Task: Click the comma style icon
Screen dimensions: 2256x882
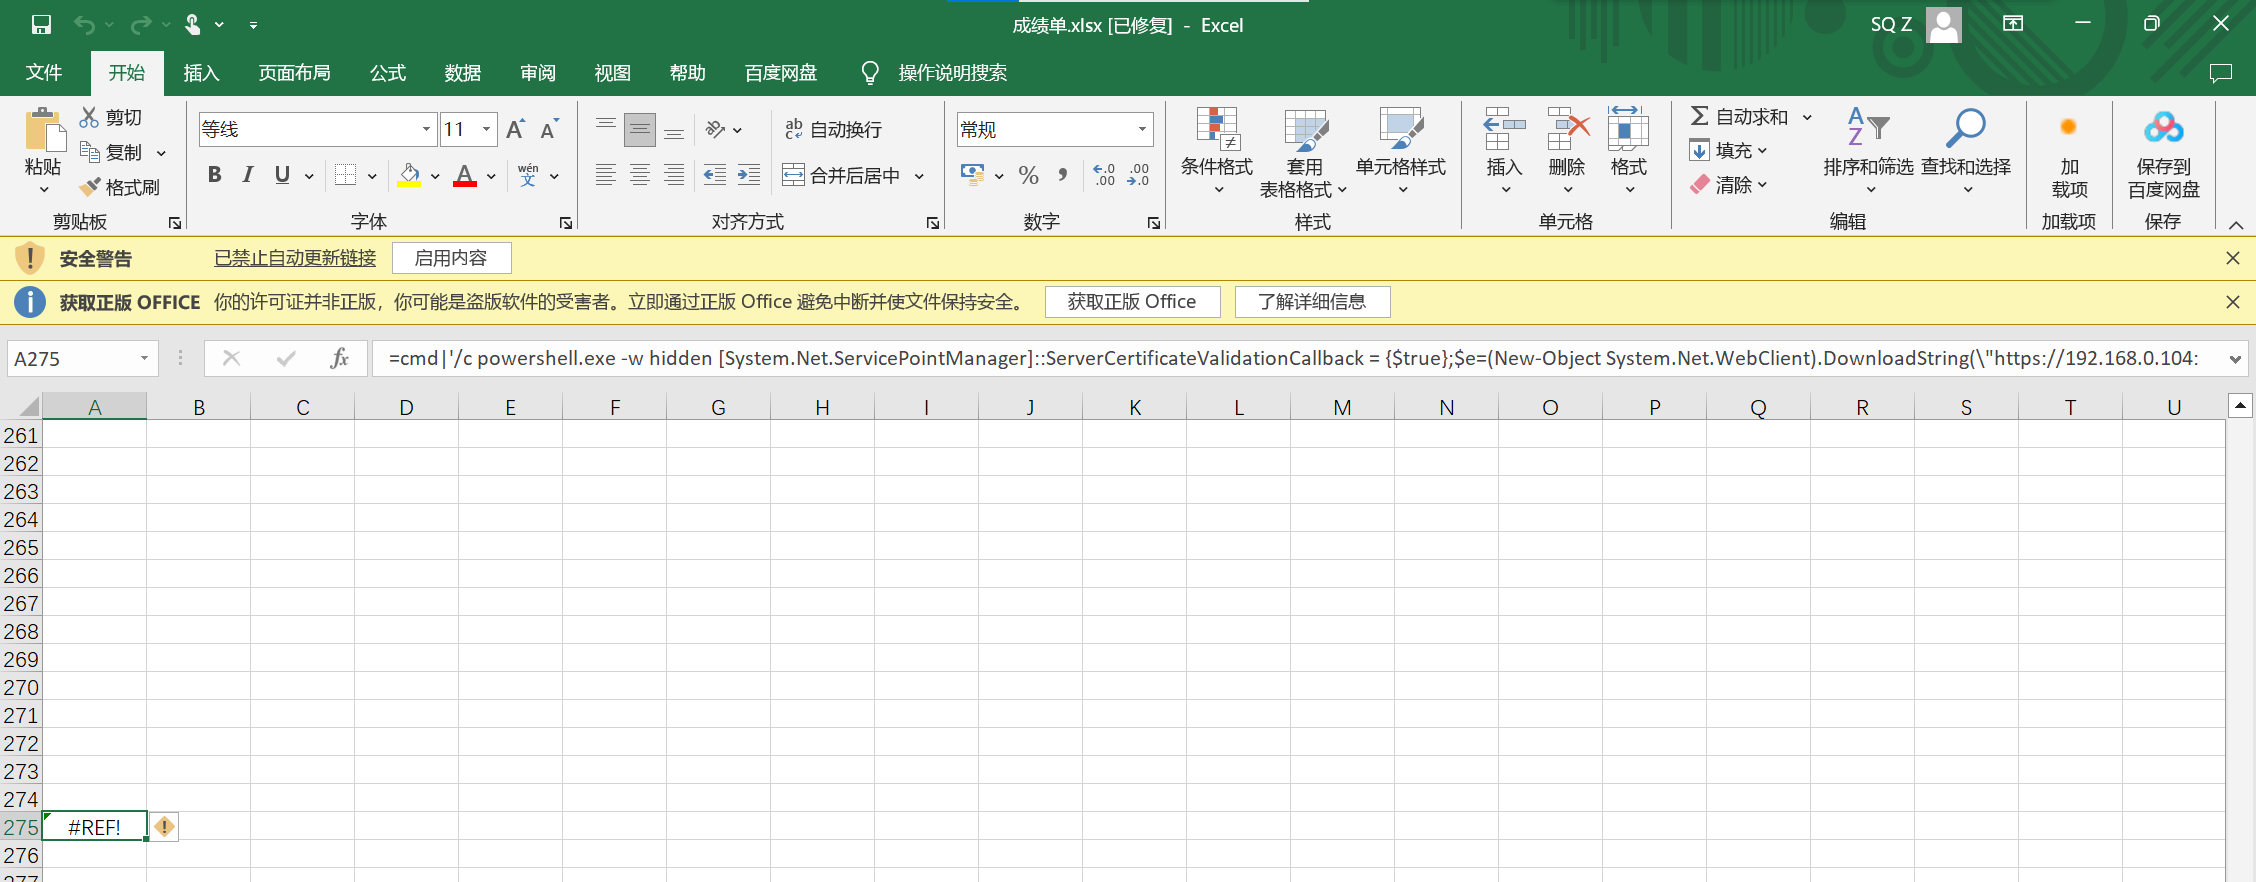Action: pyautogui.click(x=1062, y=175)
